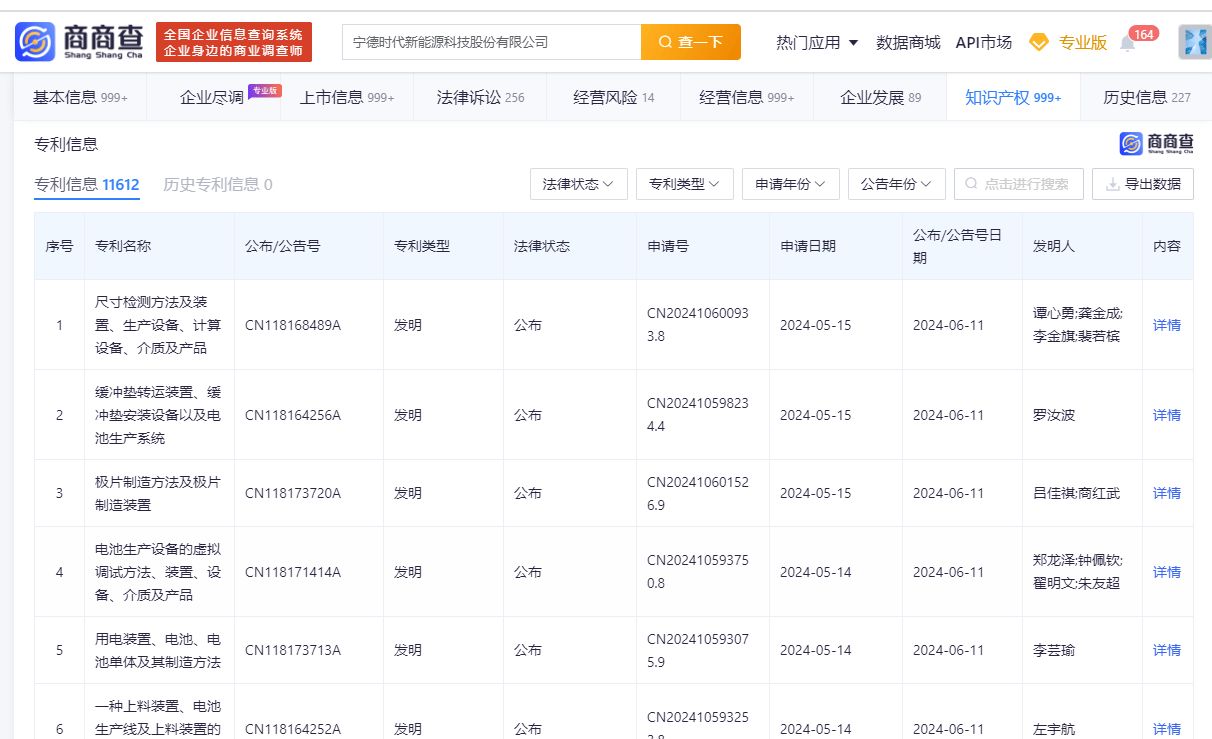Click the 商商查 logo in the patent panel
1212x739 pixels.
[1157, 144]
